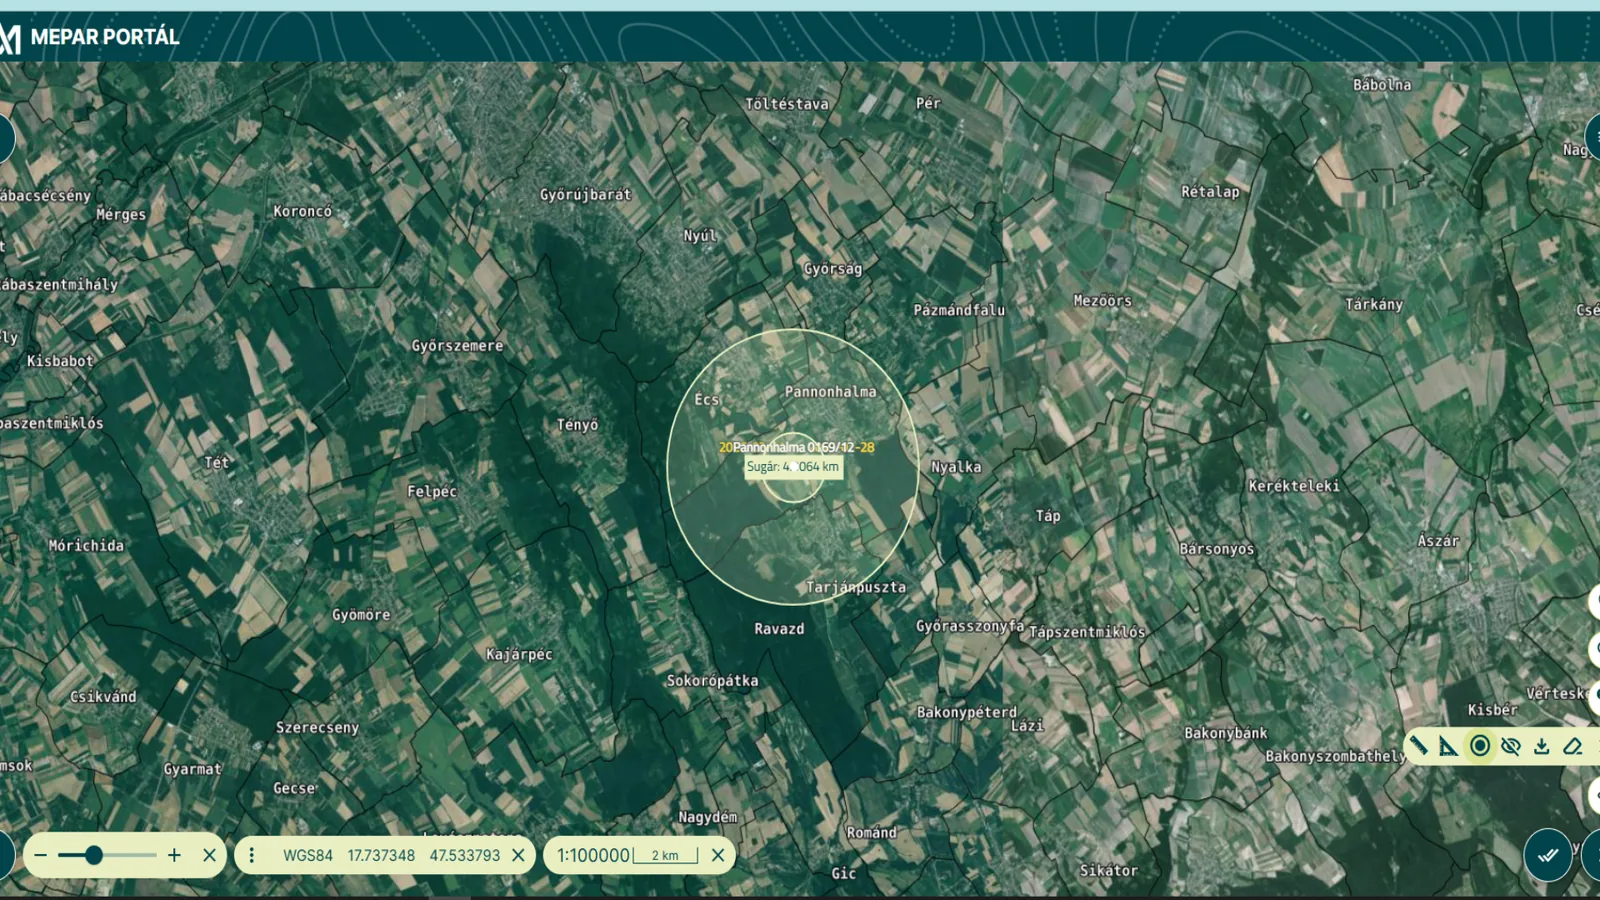Click the Sugár radius measurement tooltip
Image resolution: width=1600 pixels, height=900 pixels.
[793, 466]
